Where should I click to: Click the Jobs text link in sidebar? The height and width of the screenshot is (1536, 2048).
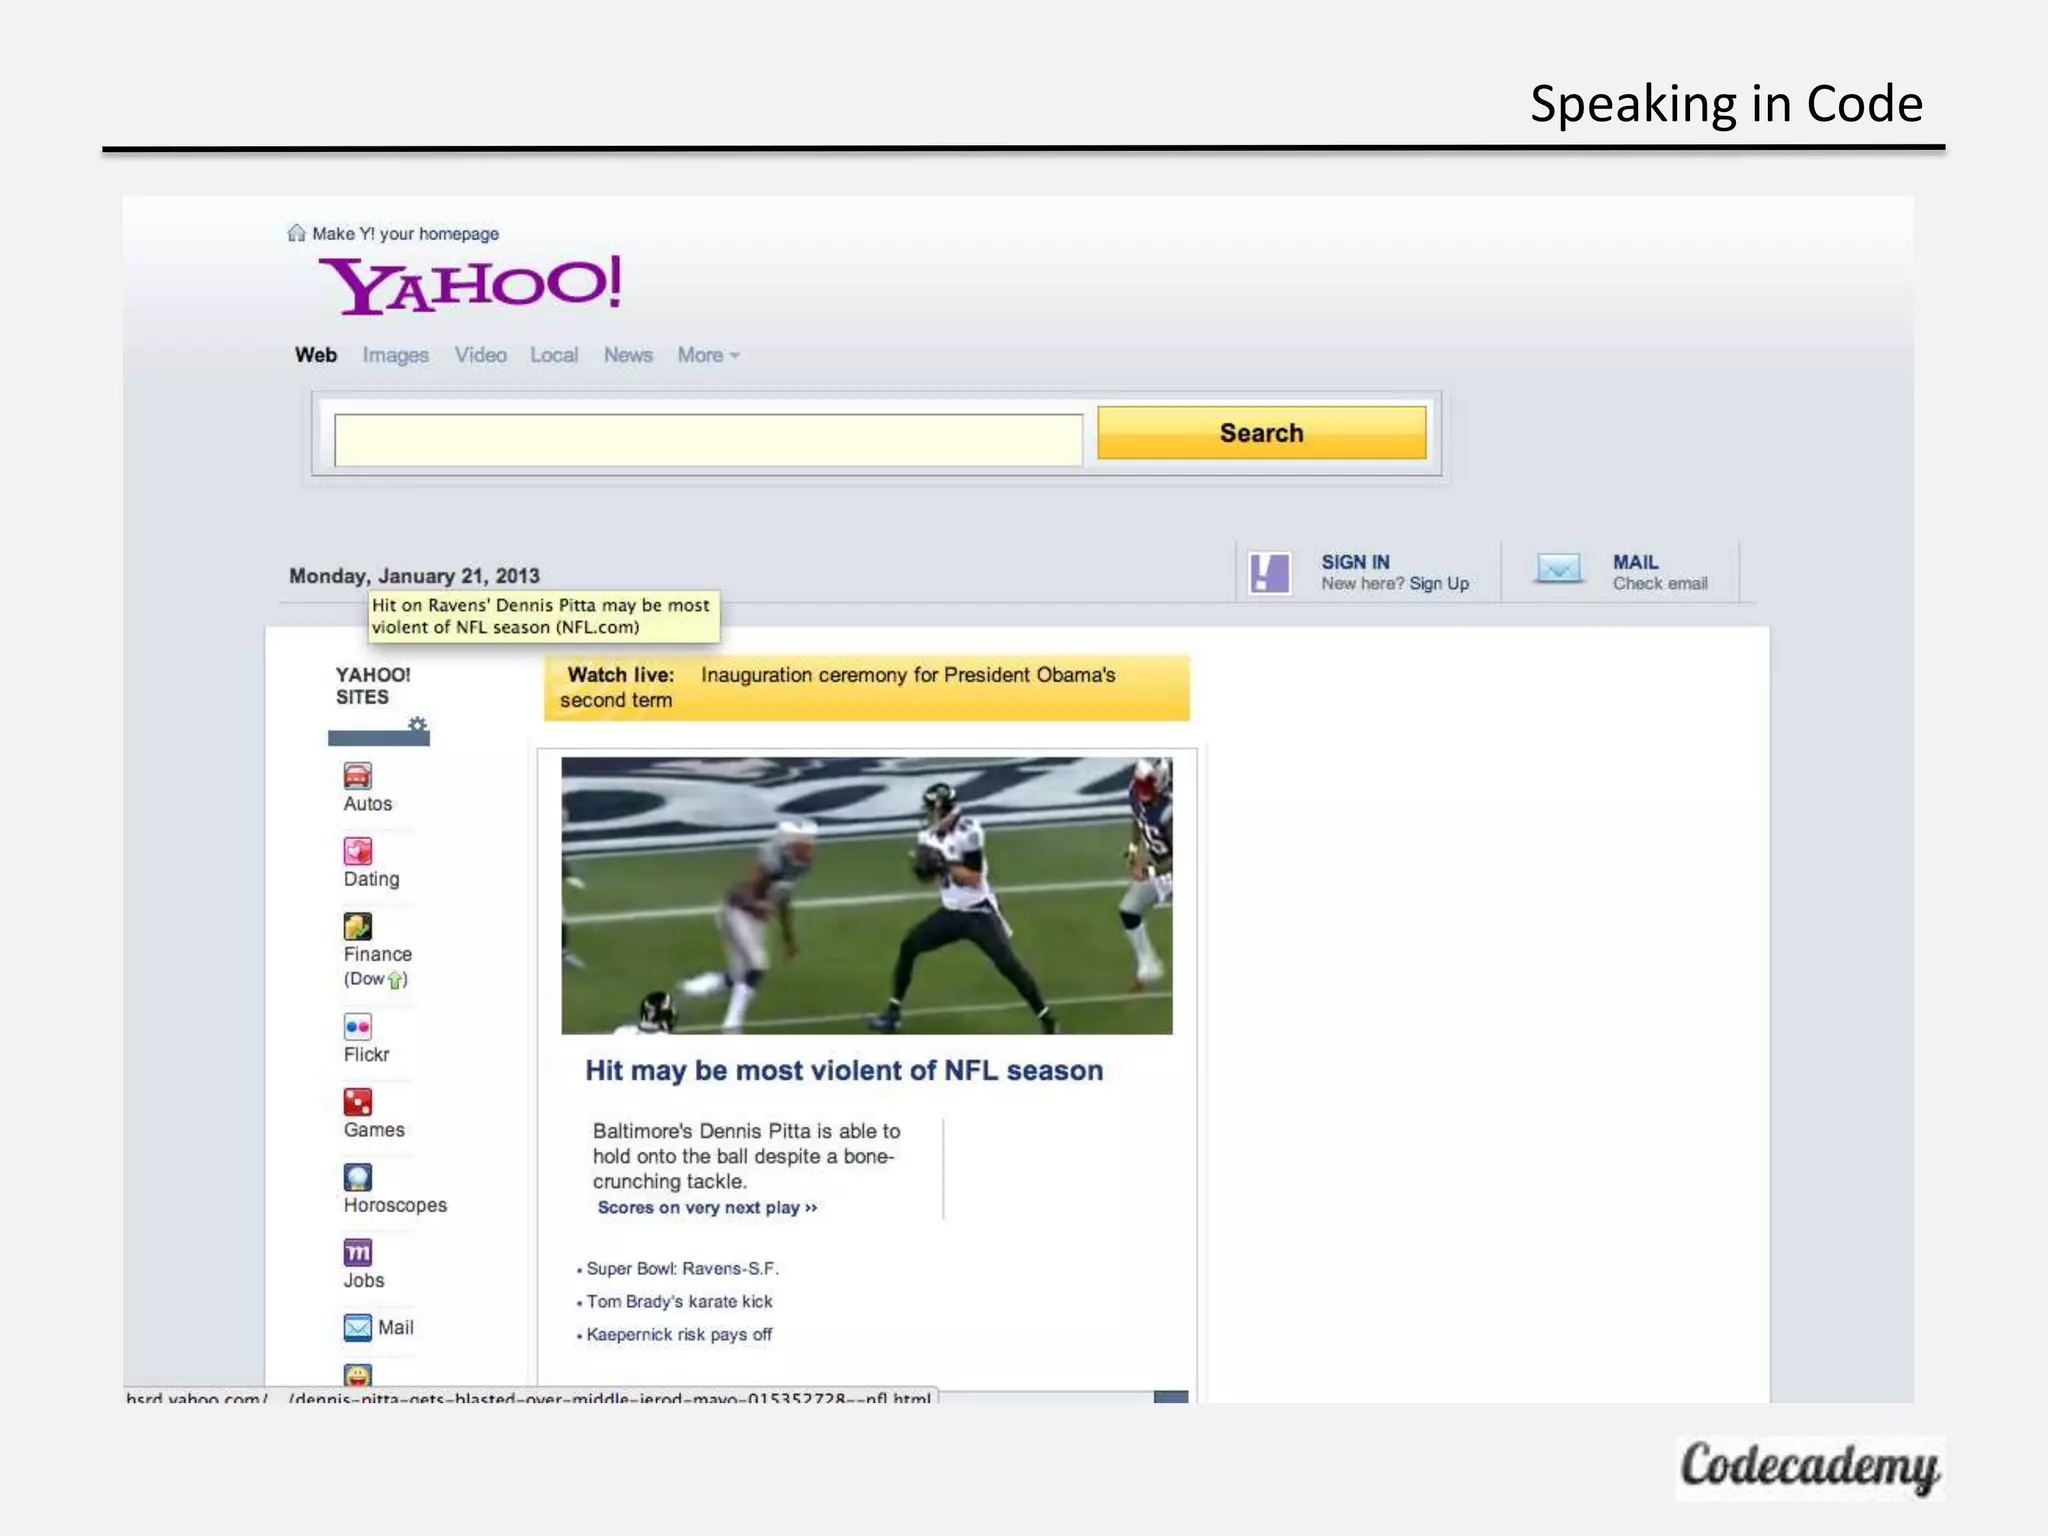click(364, 1281)
